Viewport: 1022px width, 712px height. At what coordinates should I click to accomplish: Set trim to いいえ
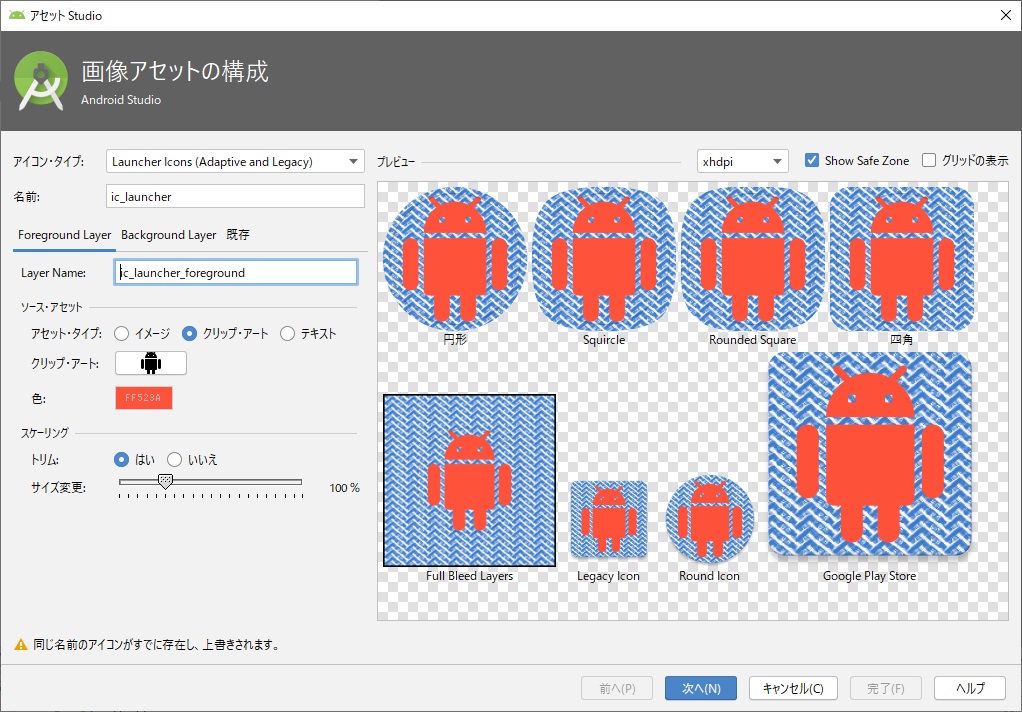(175, 460)
